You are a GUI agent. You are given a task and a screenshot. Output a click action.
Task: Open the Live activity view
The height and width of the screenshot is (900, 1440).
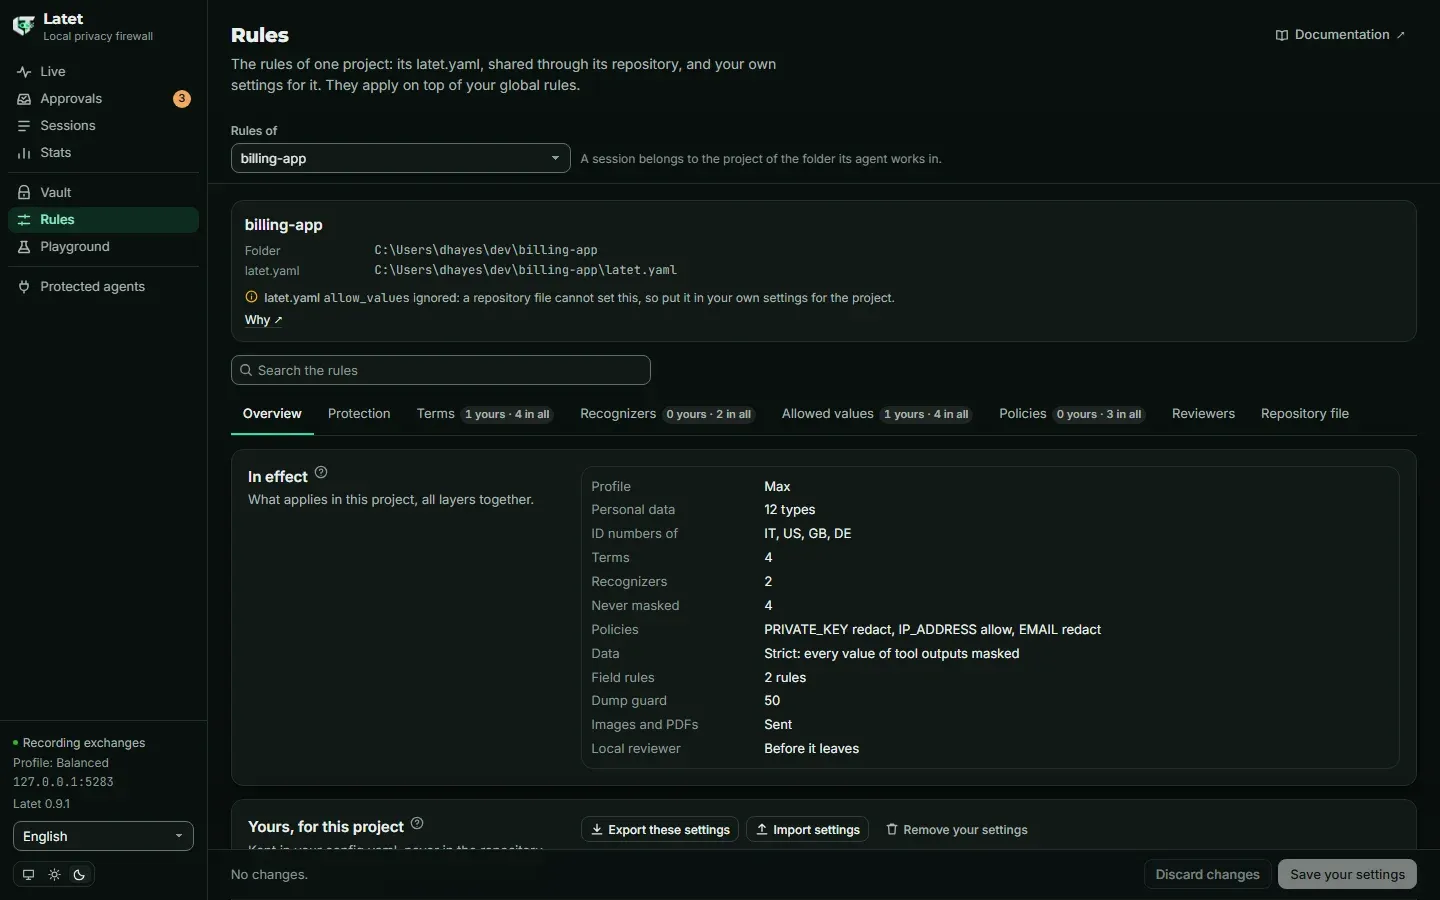click(x=103, y=72)
